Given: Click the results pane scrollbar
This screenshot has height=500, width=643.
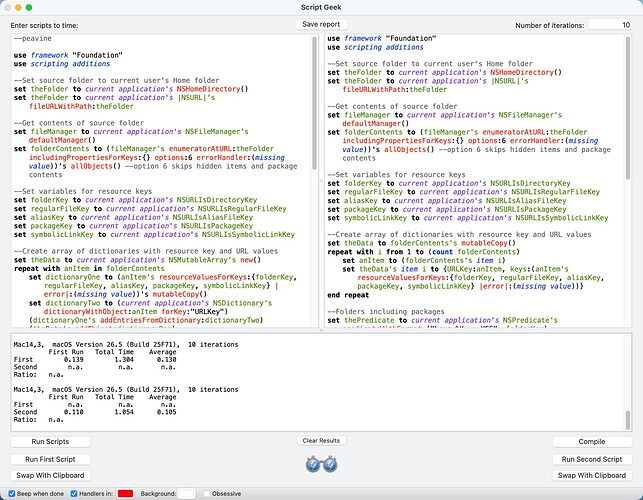Looking at the screenshot, I should click(628, 419).
